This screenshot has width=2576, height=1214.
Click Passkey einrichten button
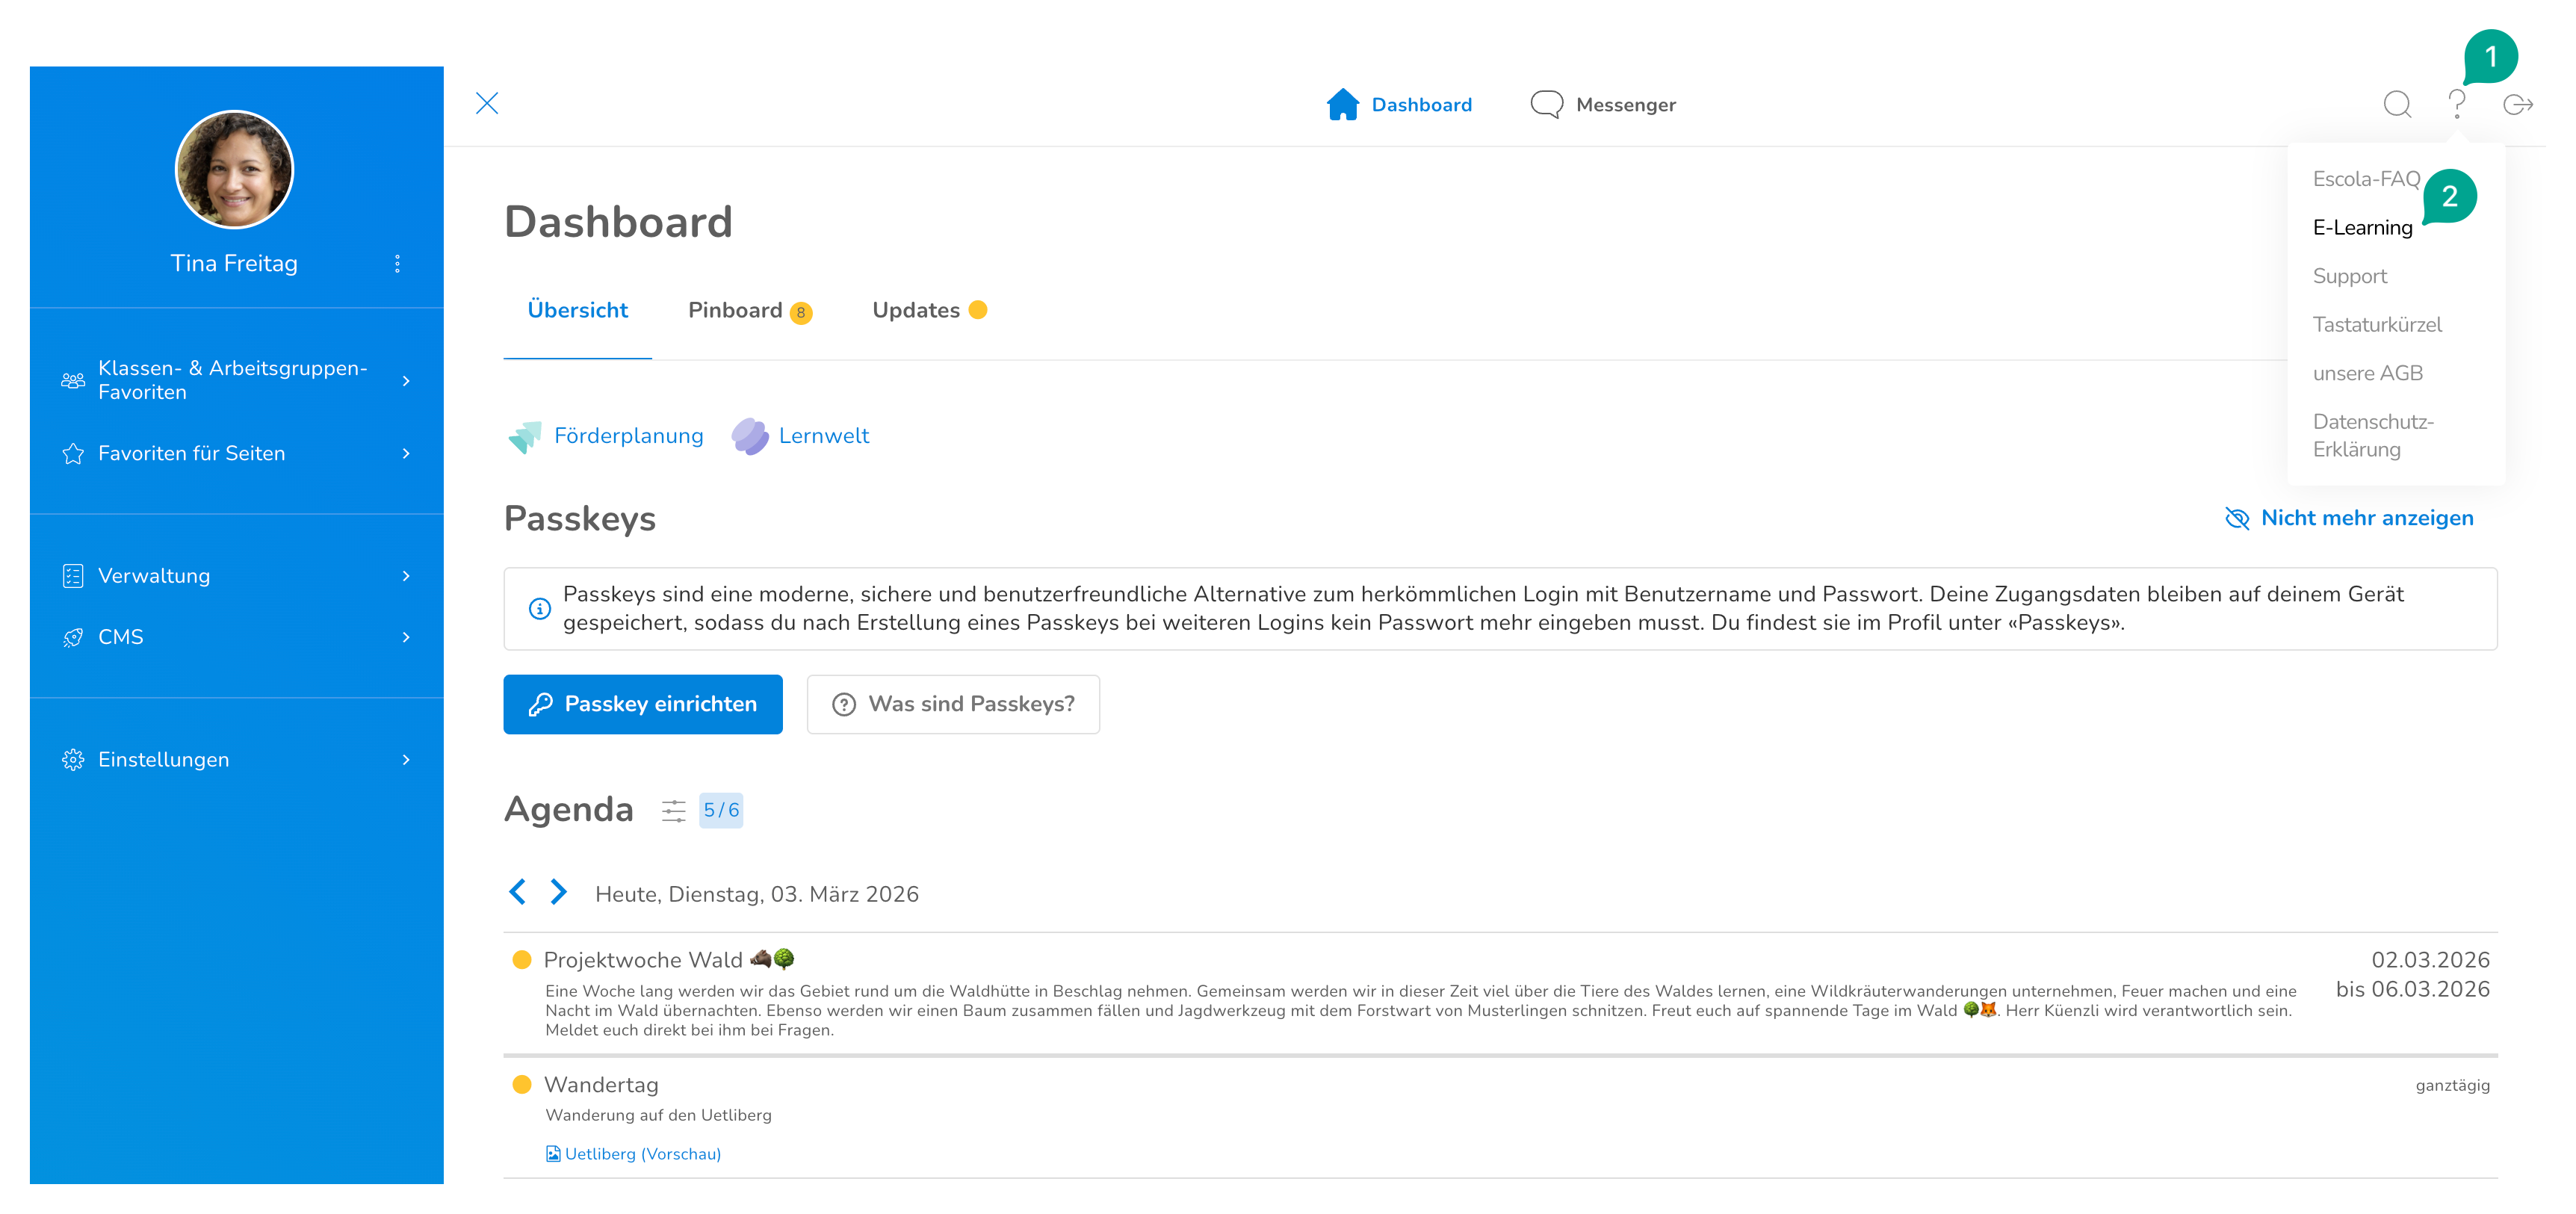tap(642, 704)
